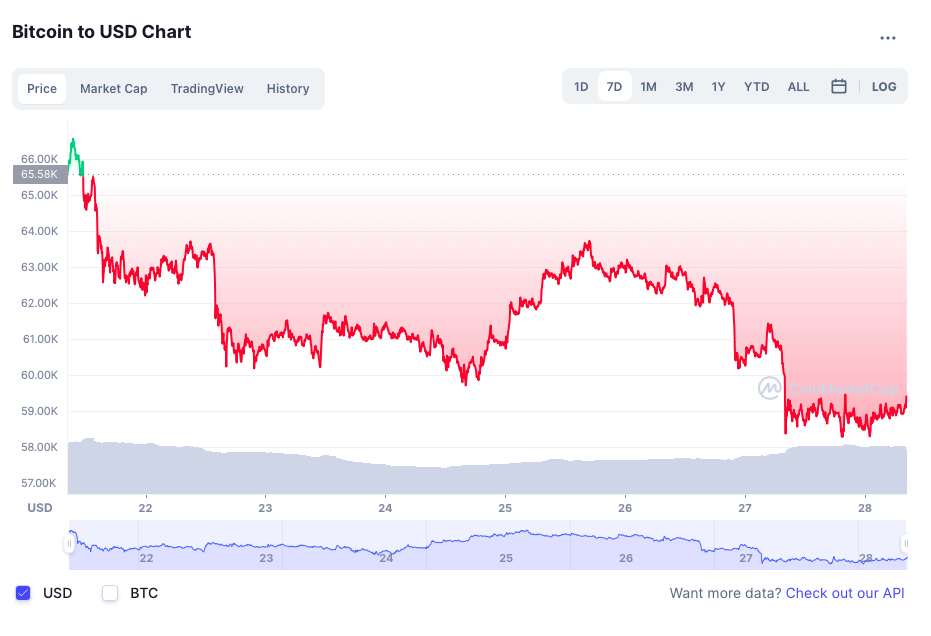This screenshot has height=636, width=931.
Task: Click the 65.58K price axis label
Action: pyautogui.click(x=38, y=174)
